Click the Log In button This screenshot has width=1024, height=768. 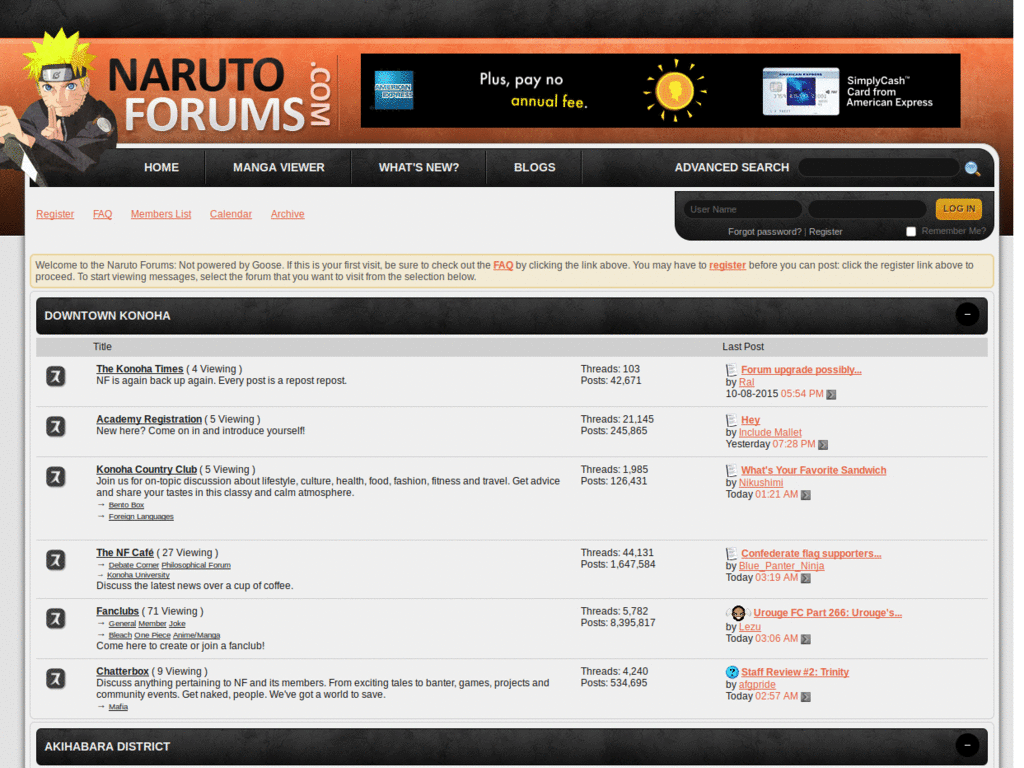(x=959, y=209)
